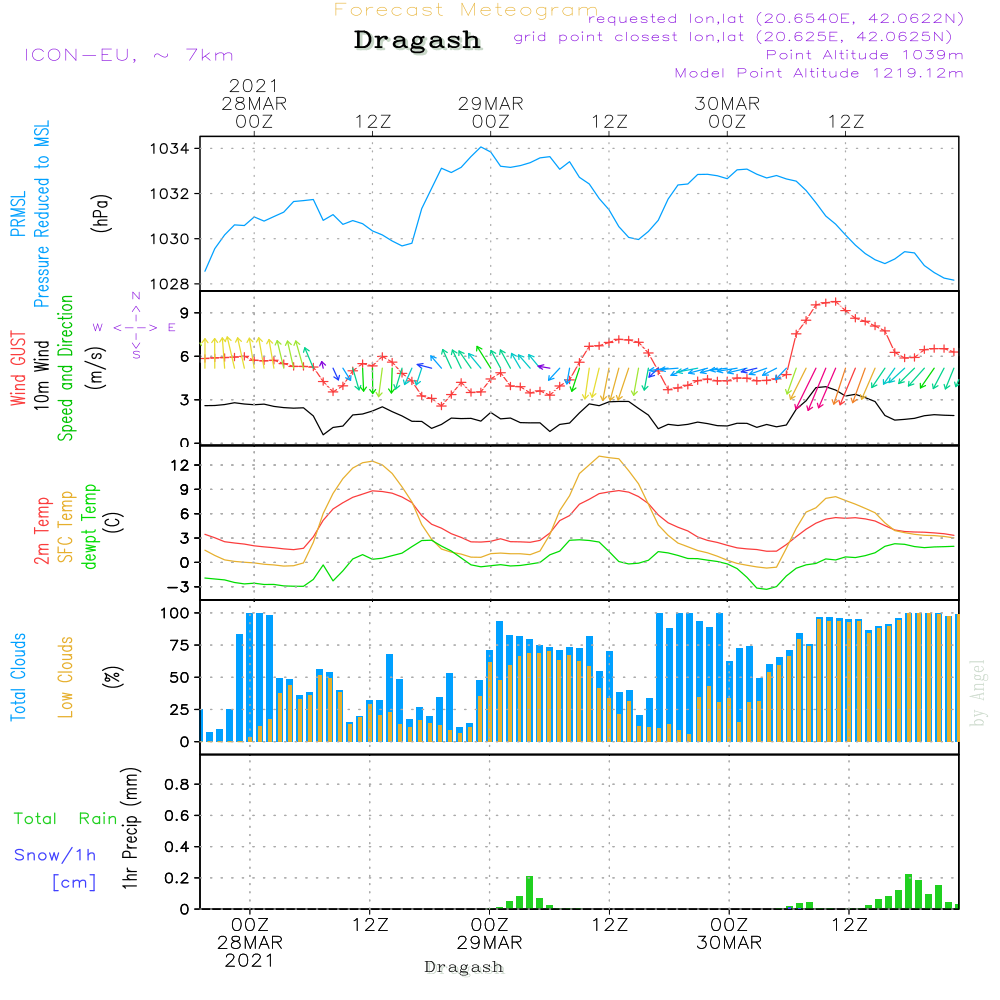Viewport: 1000px width, 1000px height.
Task: Click the requested lon,lat coordinates text
Action: click(775, 19)
